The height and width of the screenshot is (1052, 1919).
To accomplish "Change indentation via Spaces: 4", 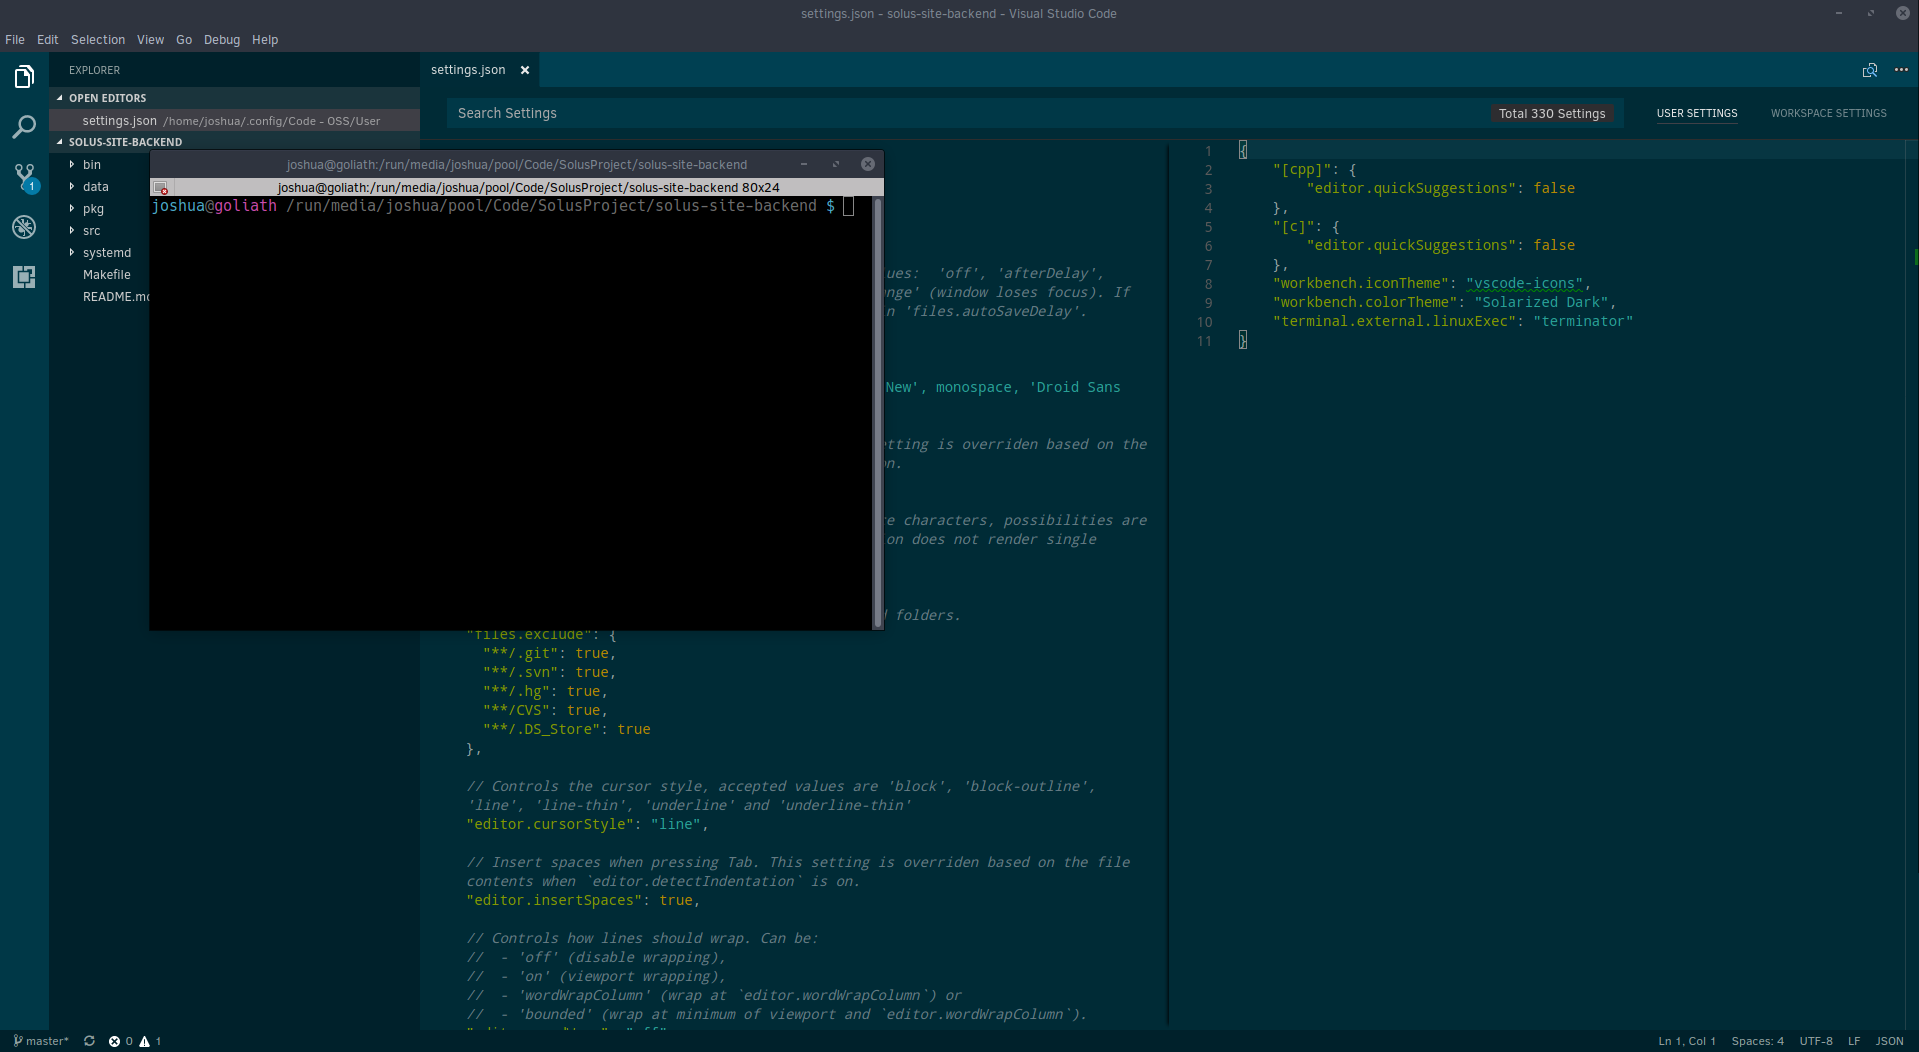I will click(x=1757, y=1041).
